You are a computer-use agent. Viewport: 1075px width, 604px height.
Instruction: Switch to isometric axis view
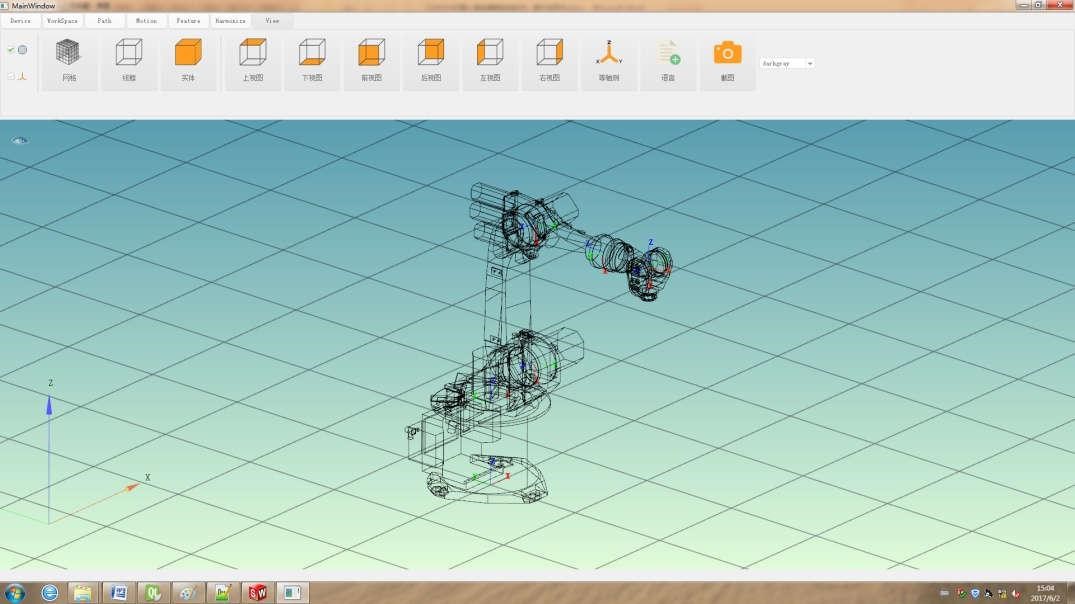point(609,60)
